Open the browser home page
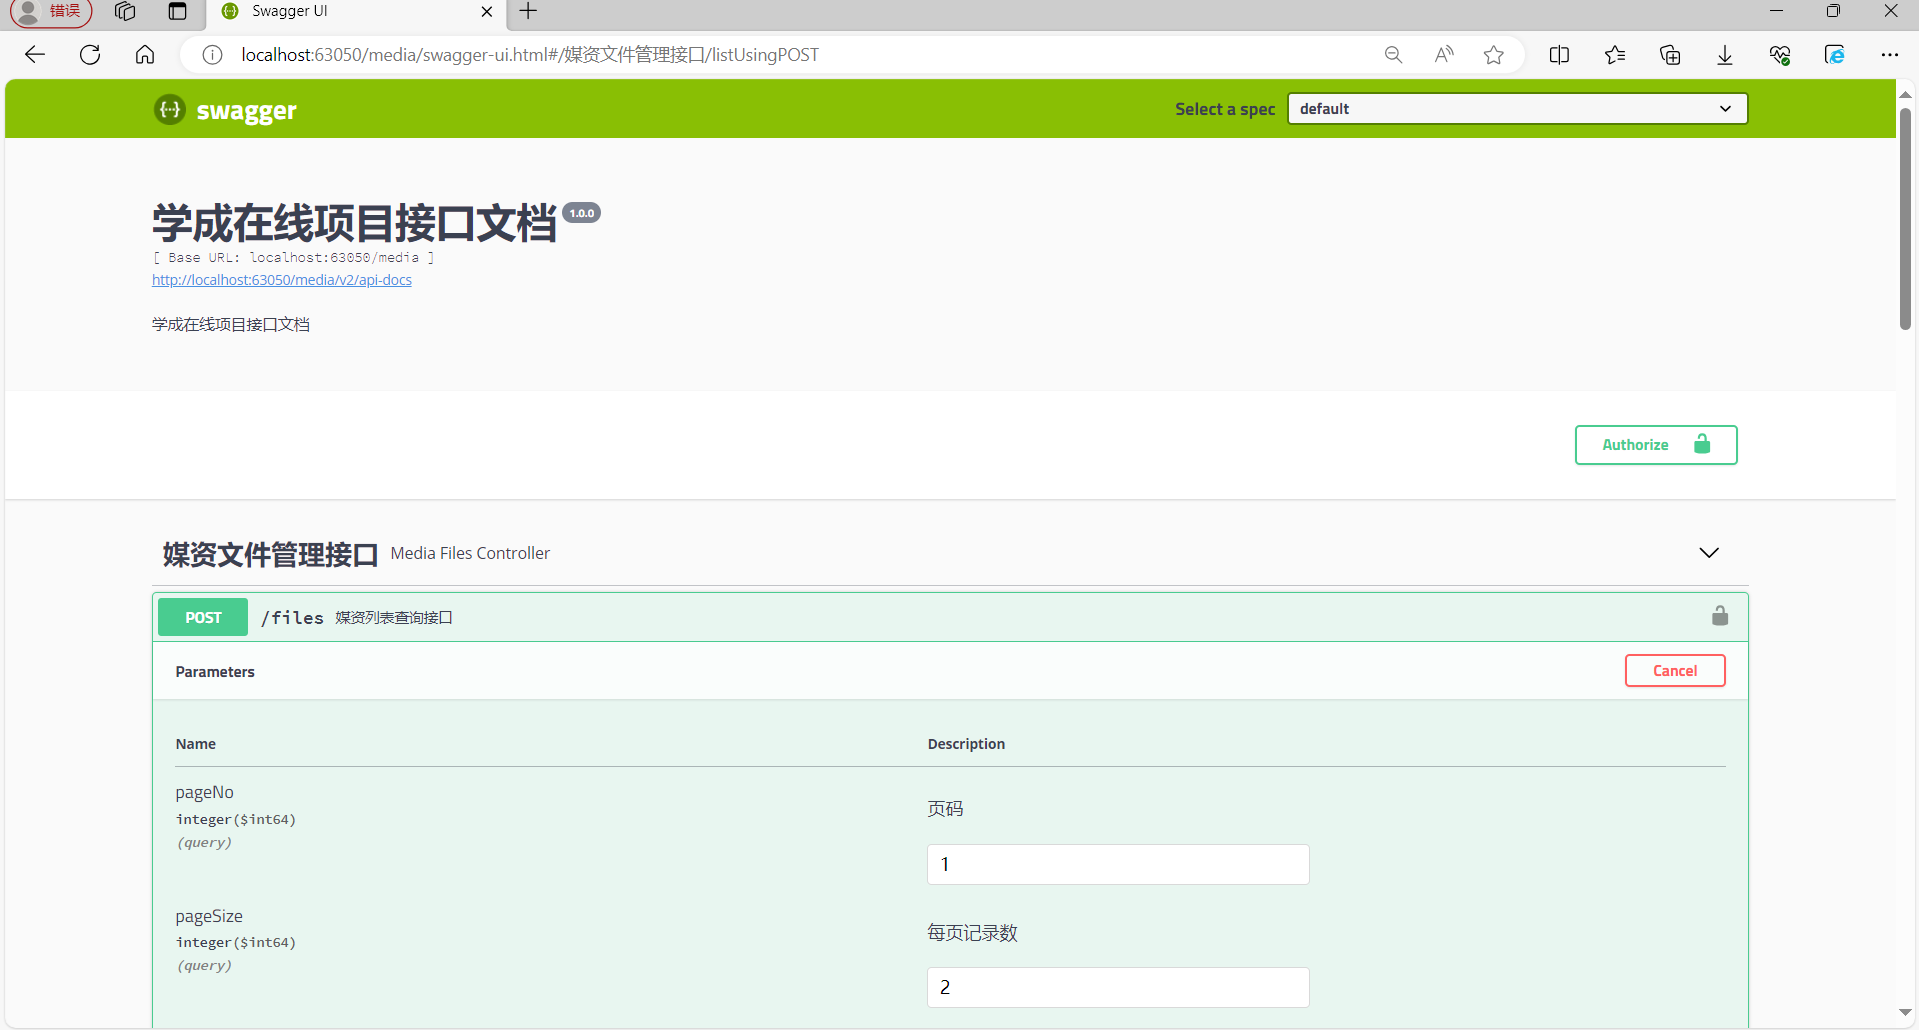Screen dimensions: 1919x1030 point(145,55)
